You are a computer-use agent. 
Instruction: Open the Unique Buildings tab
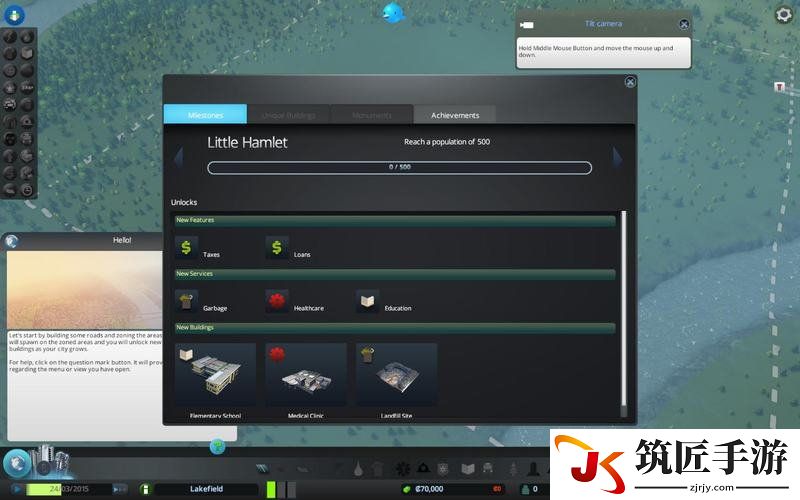tap(289, 115)
